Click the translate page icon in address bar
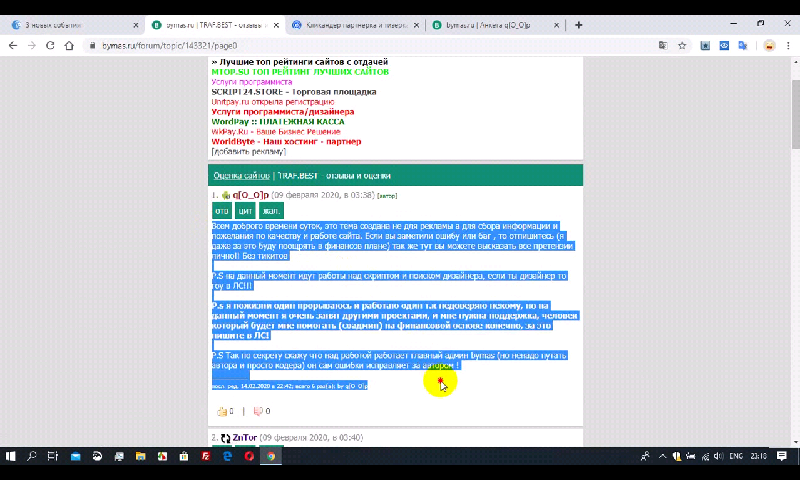Screen dimensions: 800x480 tap(662, 45)
